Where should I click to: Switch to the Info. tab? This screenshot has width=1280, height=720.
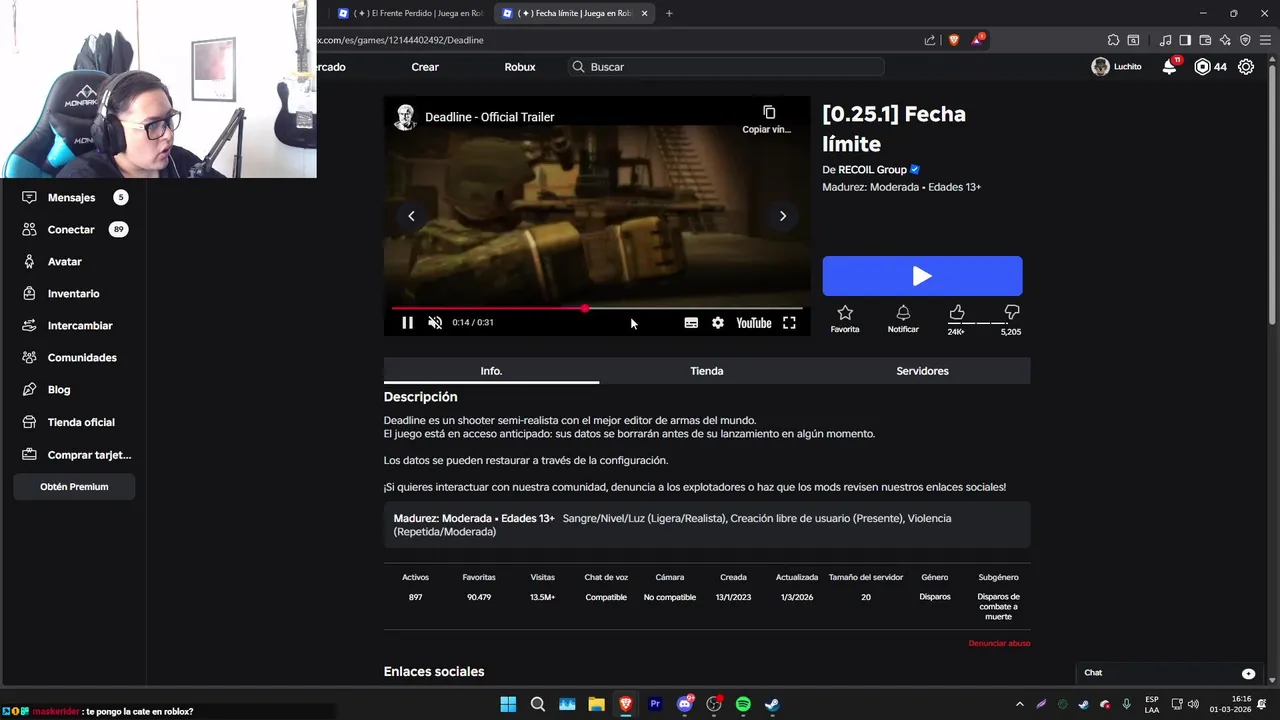[491, 371]
